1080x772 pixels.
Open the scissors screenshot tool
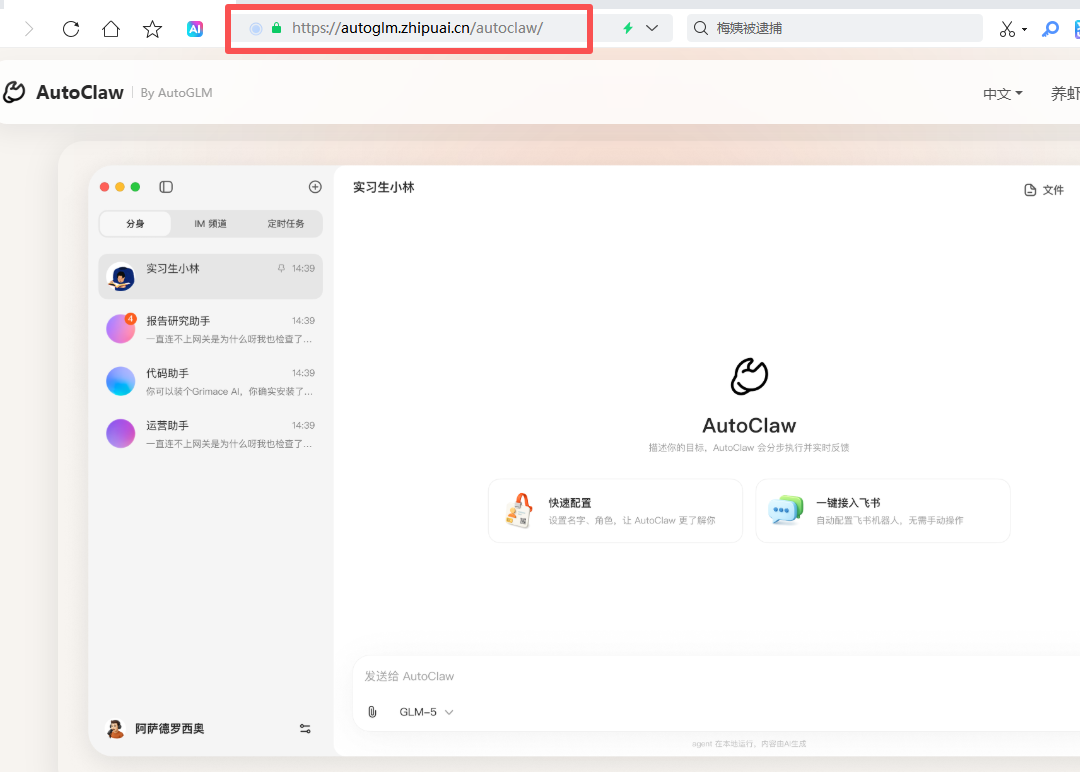1007,29
